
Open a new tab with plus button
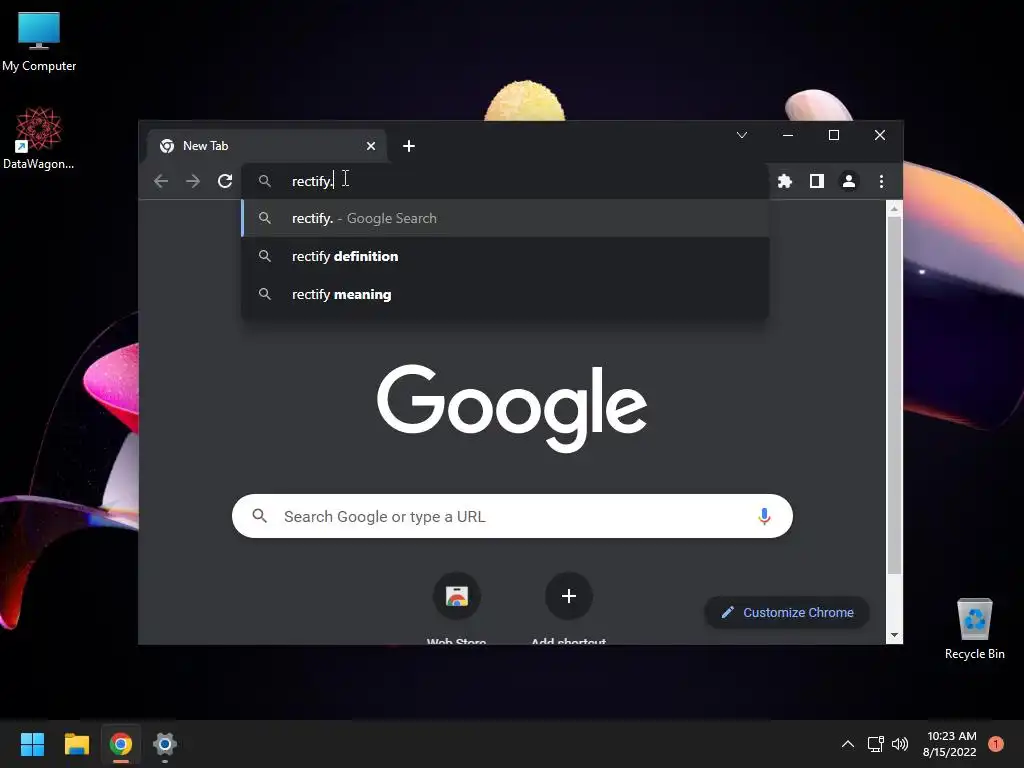(409, 146)
